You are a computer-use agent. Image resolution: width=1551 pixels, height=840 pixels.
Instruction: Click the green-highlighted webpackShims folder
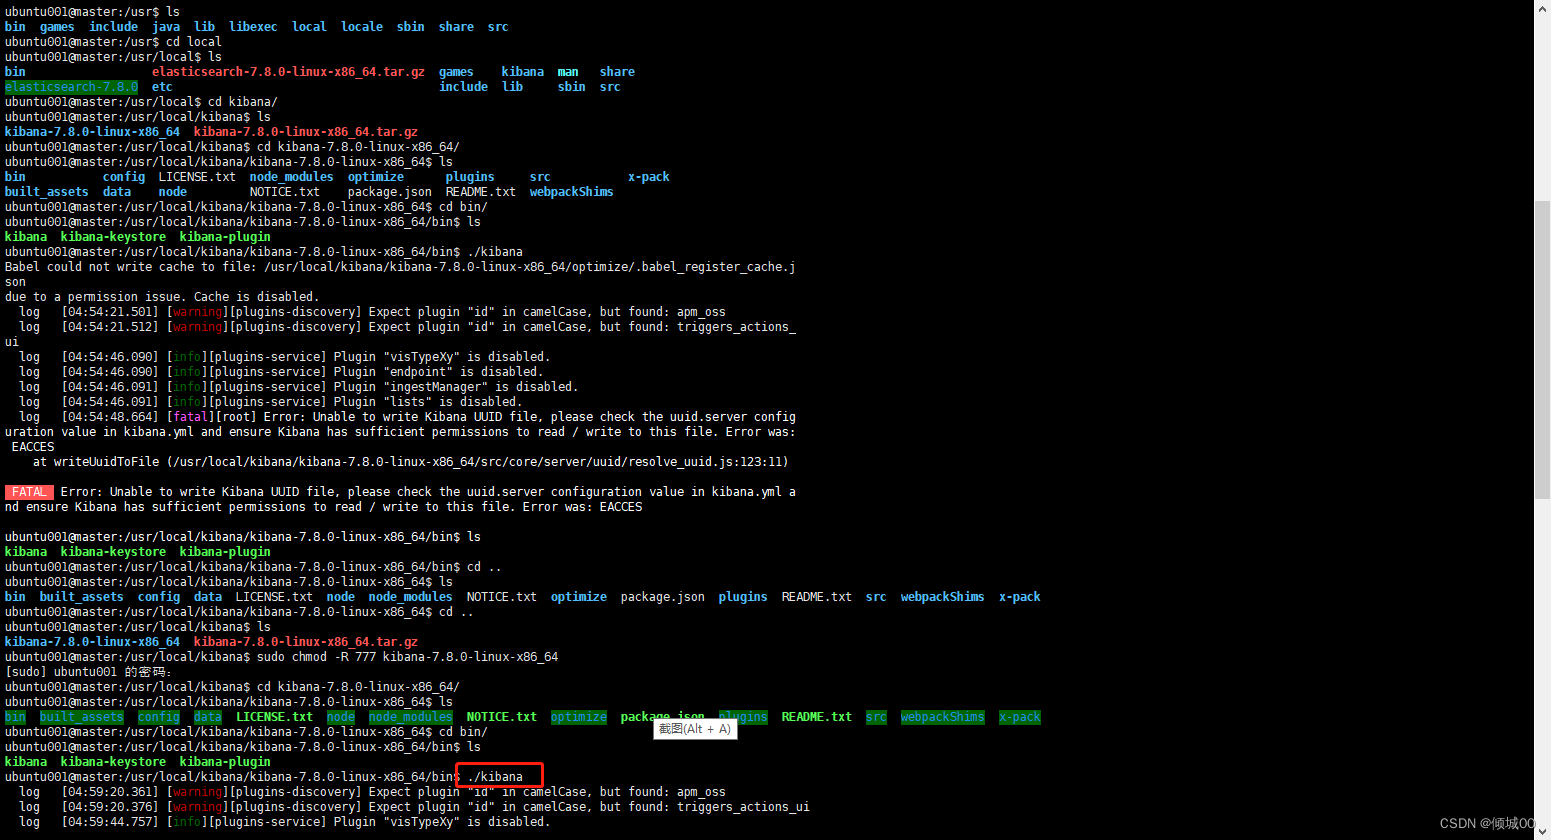[x=943, y=717]
